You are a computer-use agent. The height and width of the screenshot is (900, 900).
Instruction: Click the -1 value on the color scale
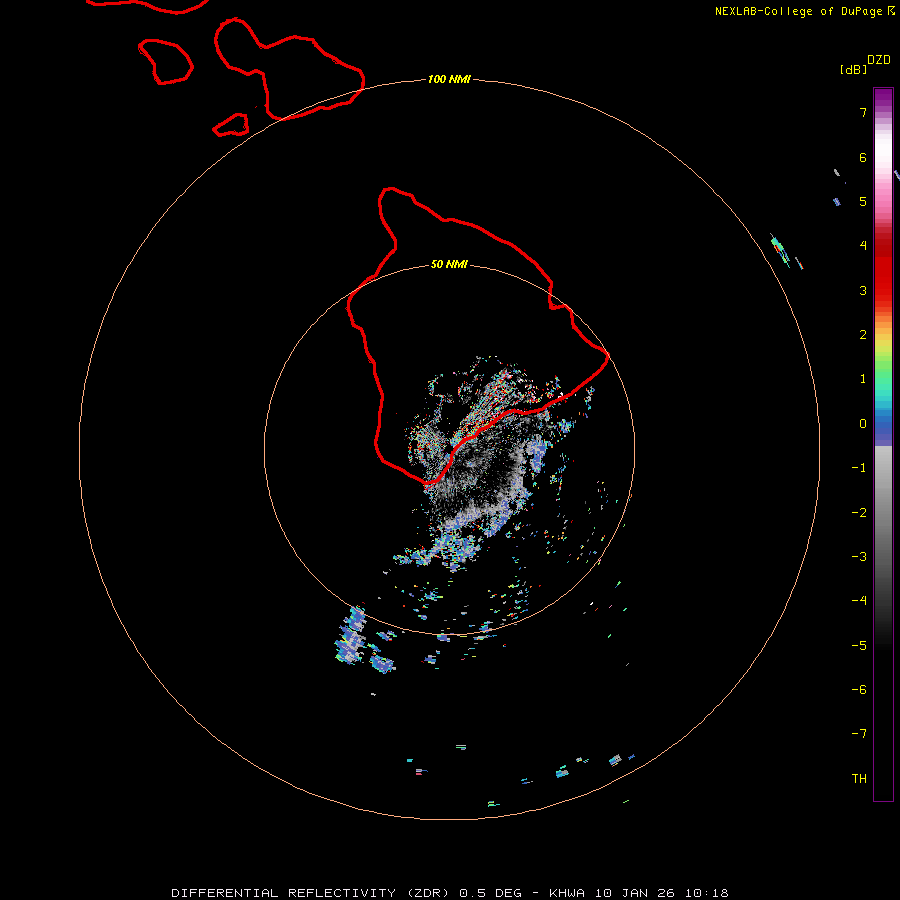[x=859, y=468]
